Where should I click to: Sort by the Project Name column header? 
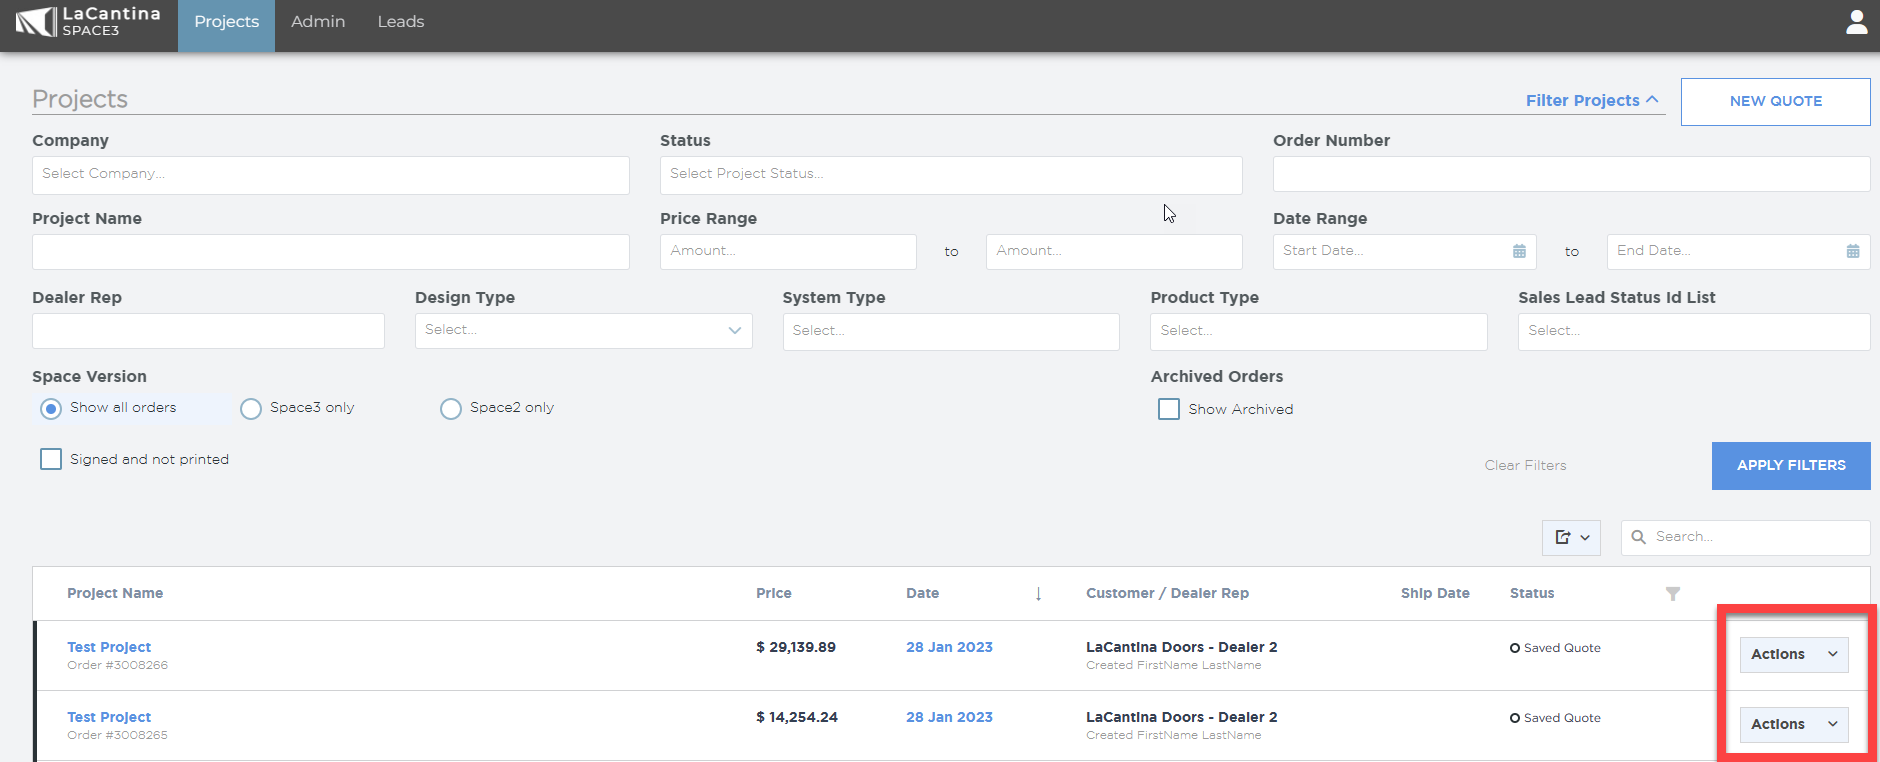(115, 594)
